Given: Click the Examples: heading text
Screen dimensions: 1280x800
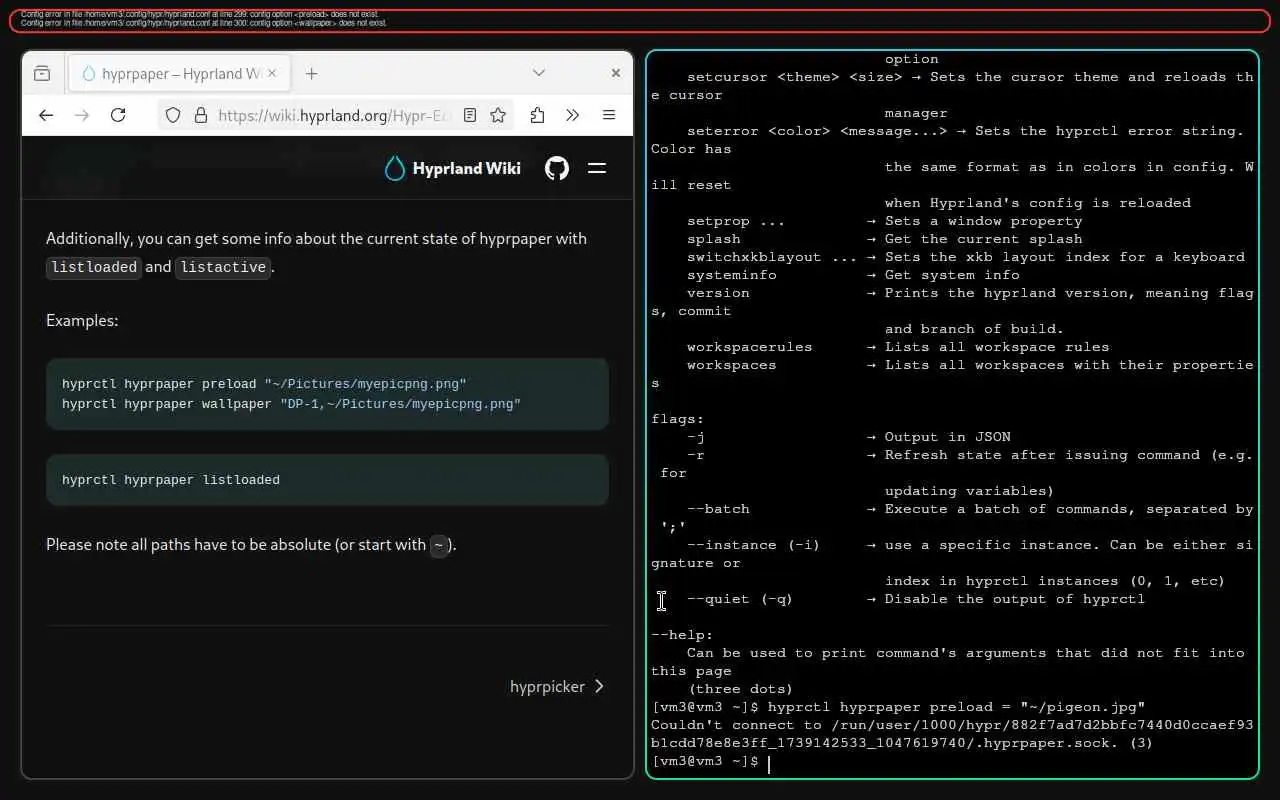Looking at the screenshot, I should [x=82, y=321].
